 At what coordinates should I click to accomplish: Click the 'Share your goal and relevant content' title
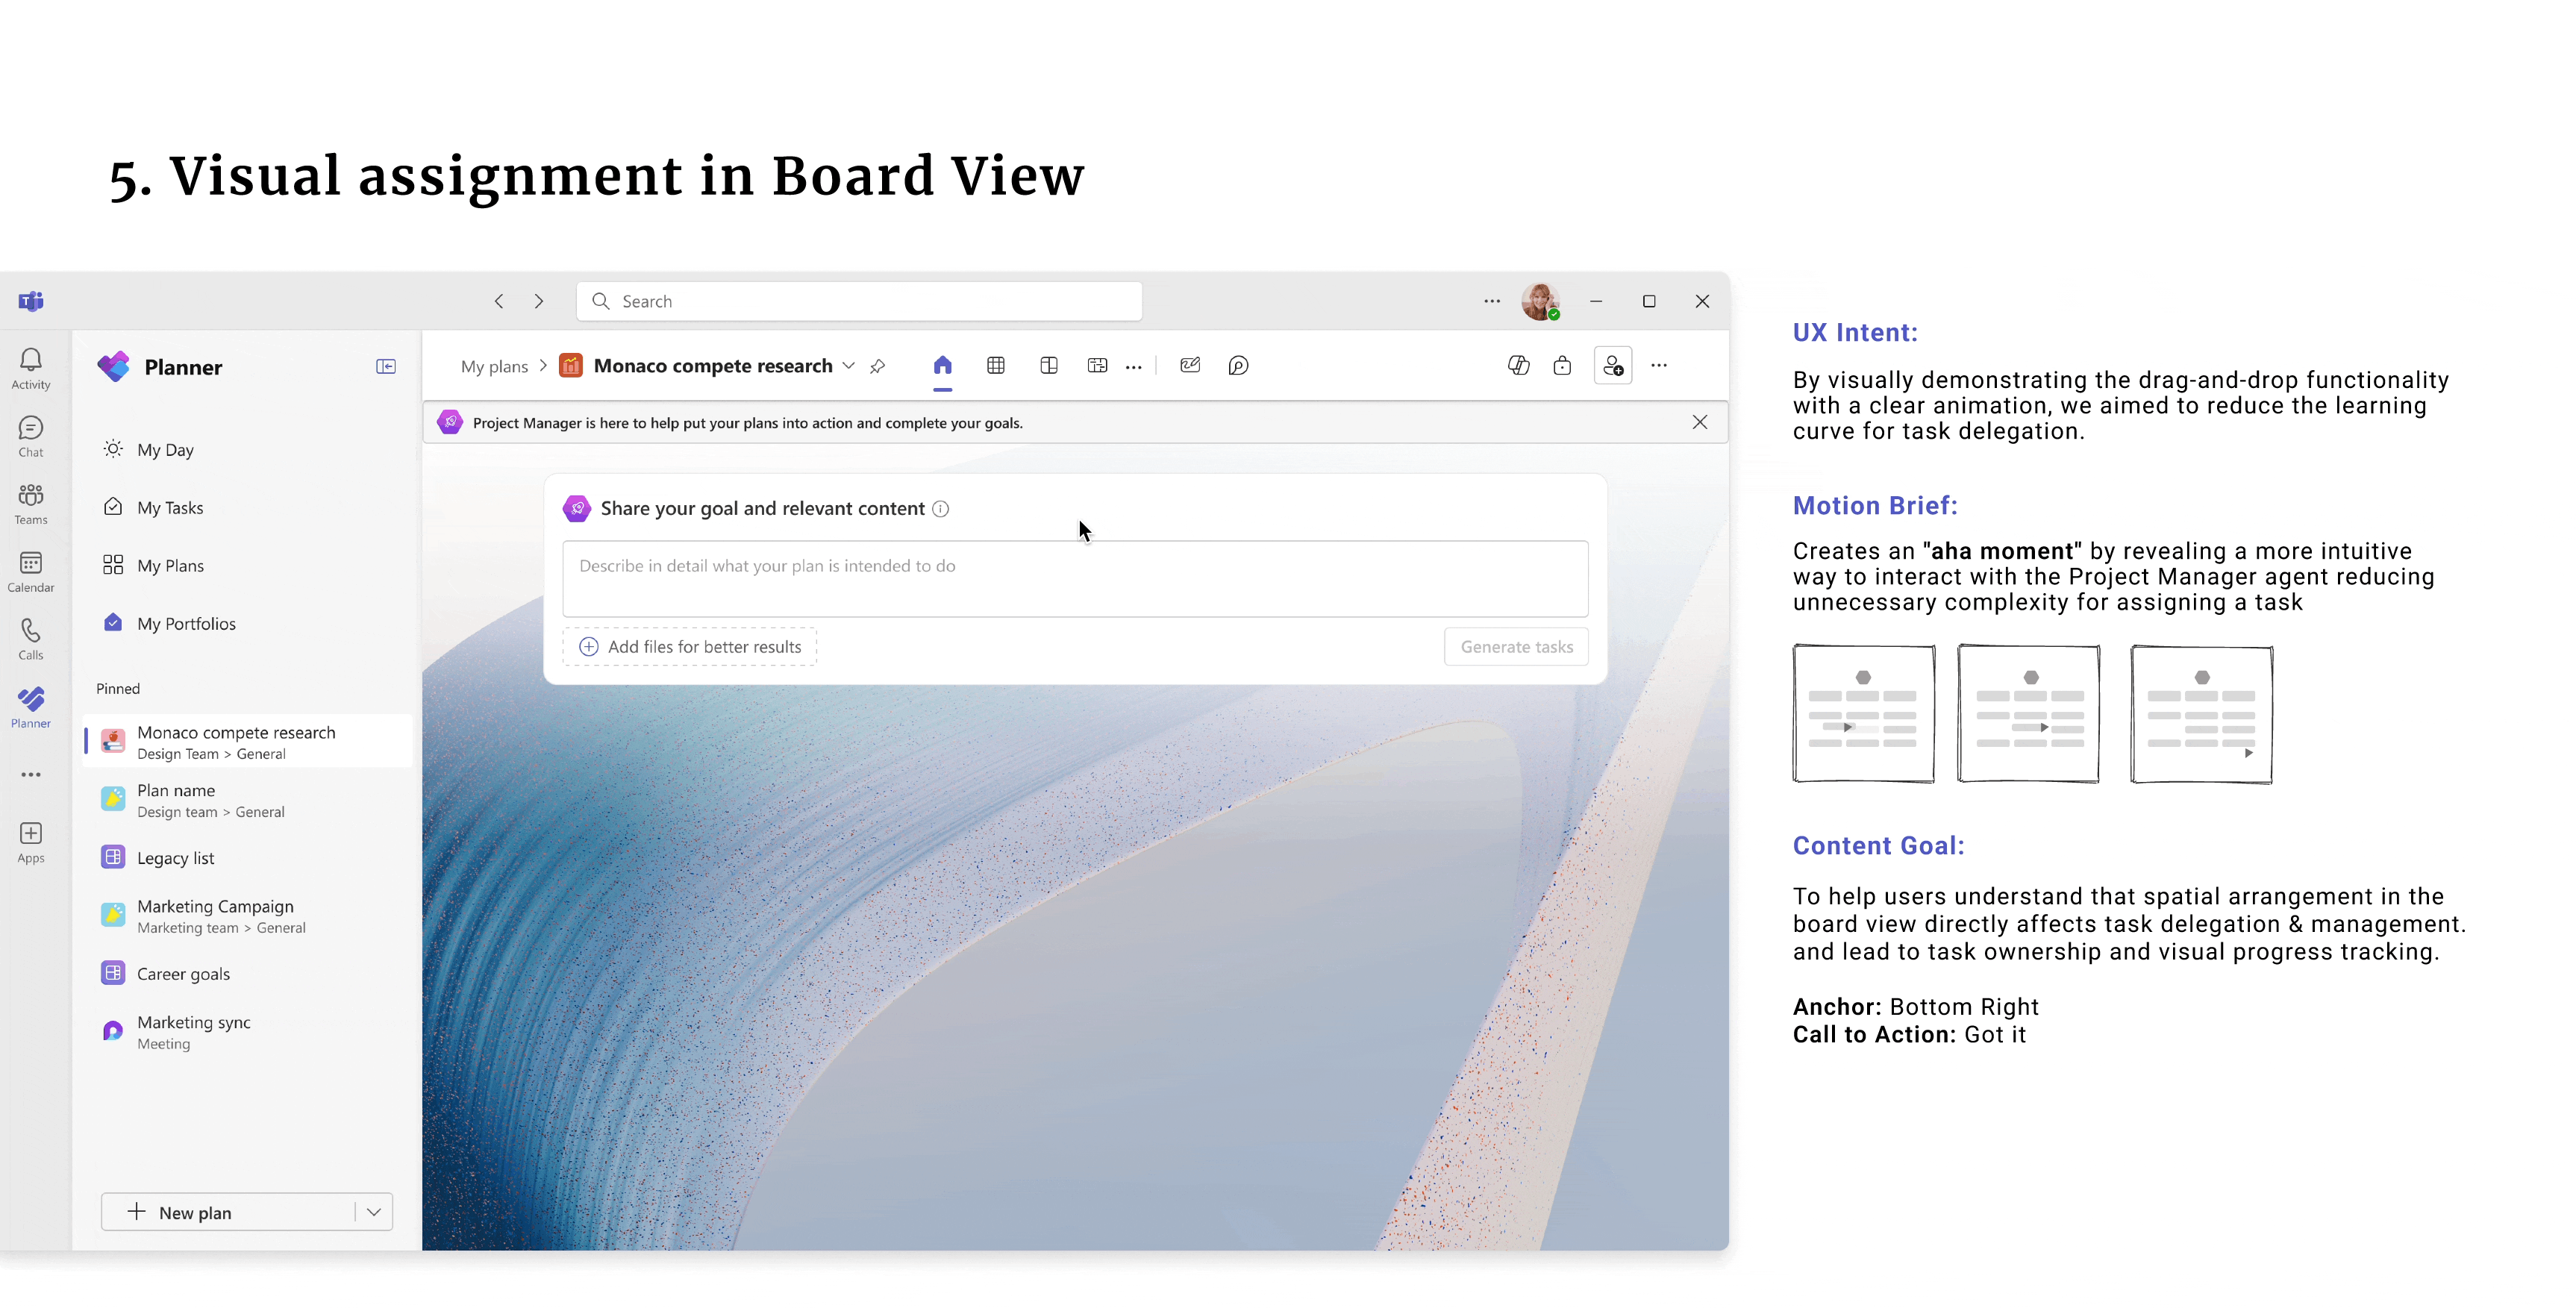click(x=762, y=509)
